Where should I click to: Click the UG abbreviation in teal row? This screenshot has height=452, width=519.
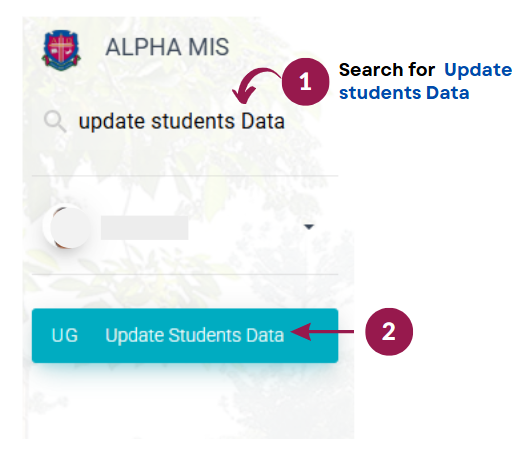tap(65, 335)
